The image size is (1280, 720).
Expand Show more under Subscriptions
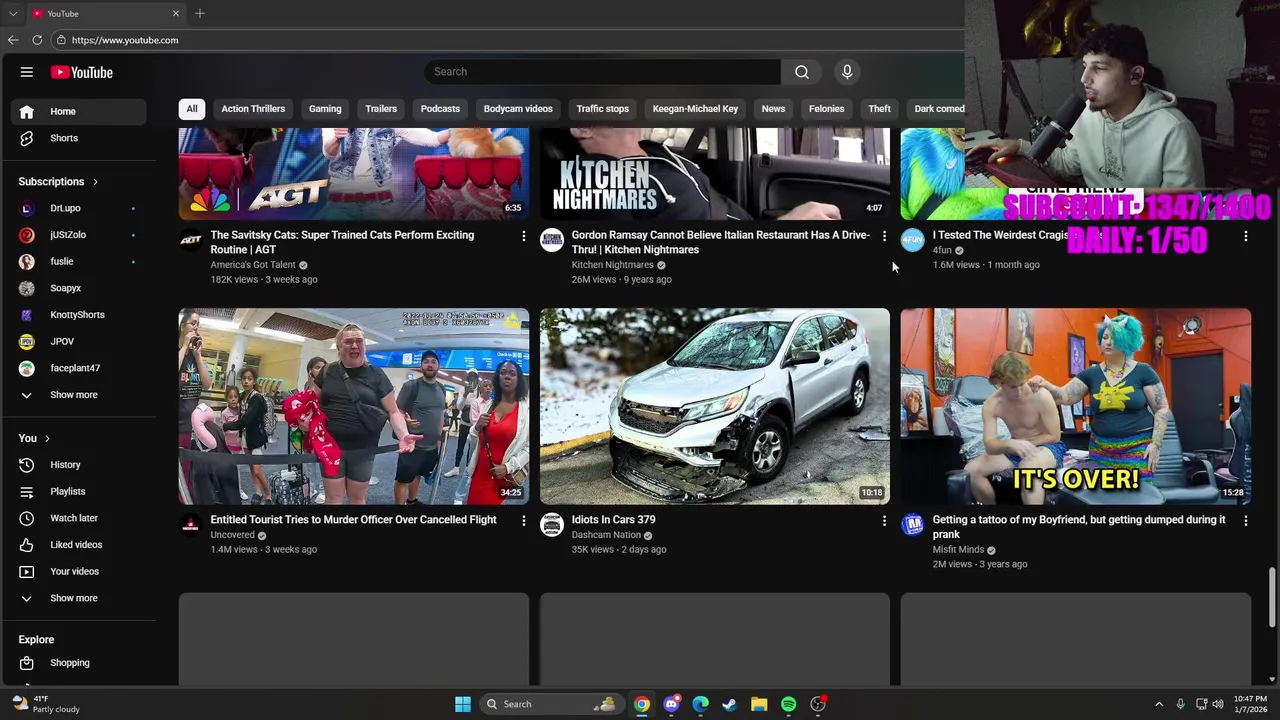(x=78, y=395)
